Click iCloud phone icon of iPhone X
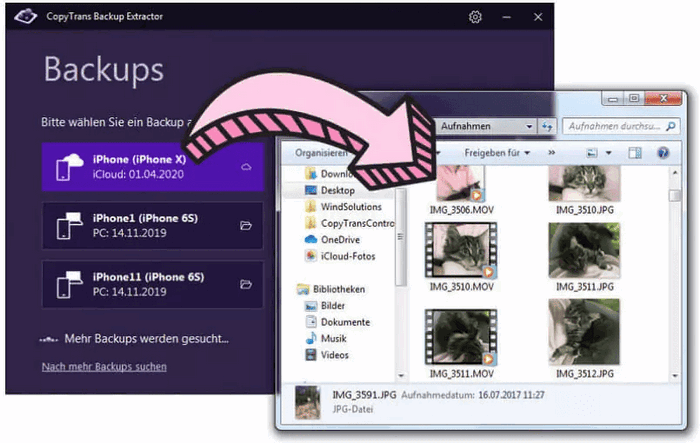Screen dimensions: 700x443 [69, 167]
